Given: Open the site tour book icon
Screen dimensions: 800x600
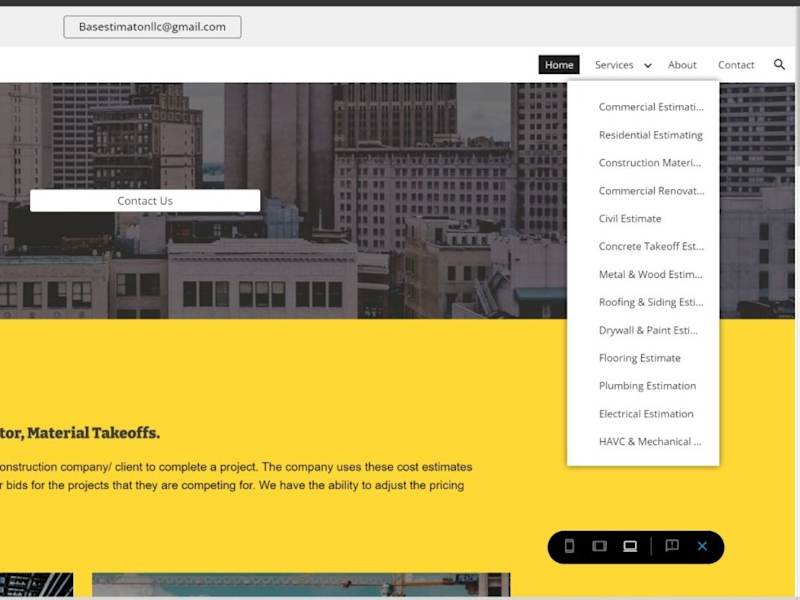Looking at the screenshot, I should point(672,546).
